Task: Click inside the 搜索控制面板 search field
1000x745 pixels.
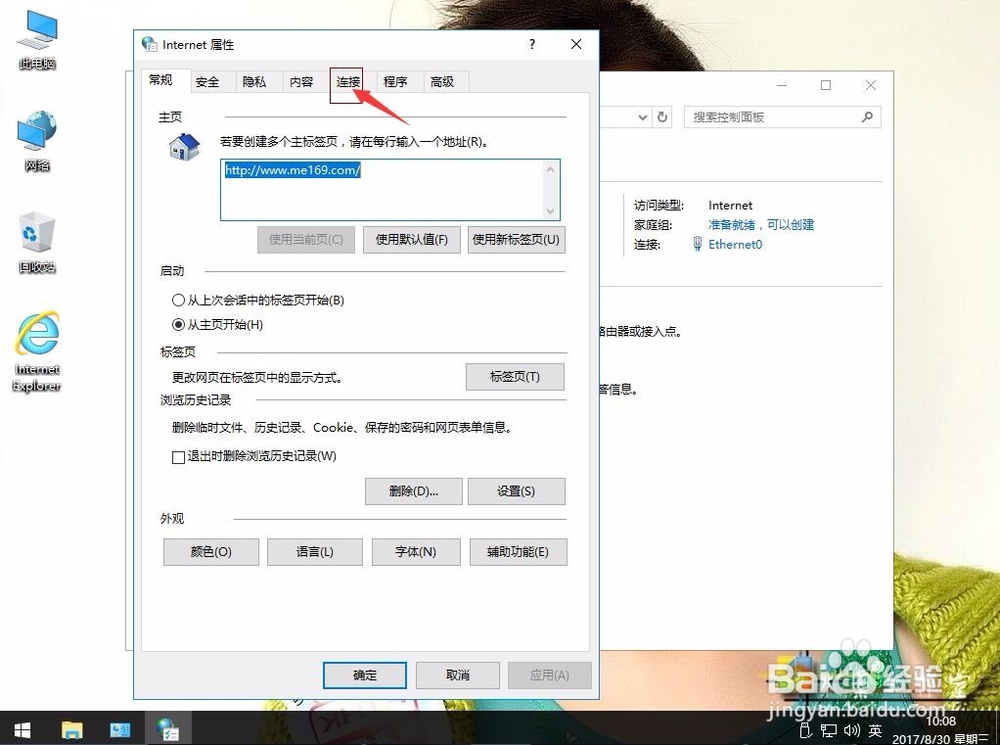Action: [x=780, y=117]
